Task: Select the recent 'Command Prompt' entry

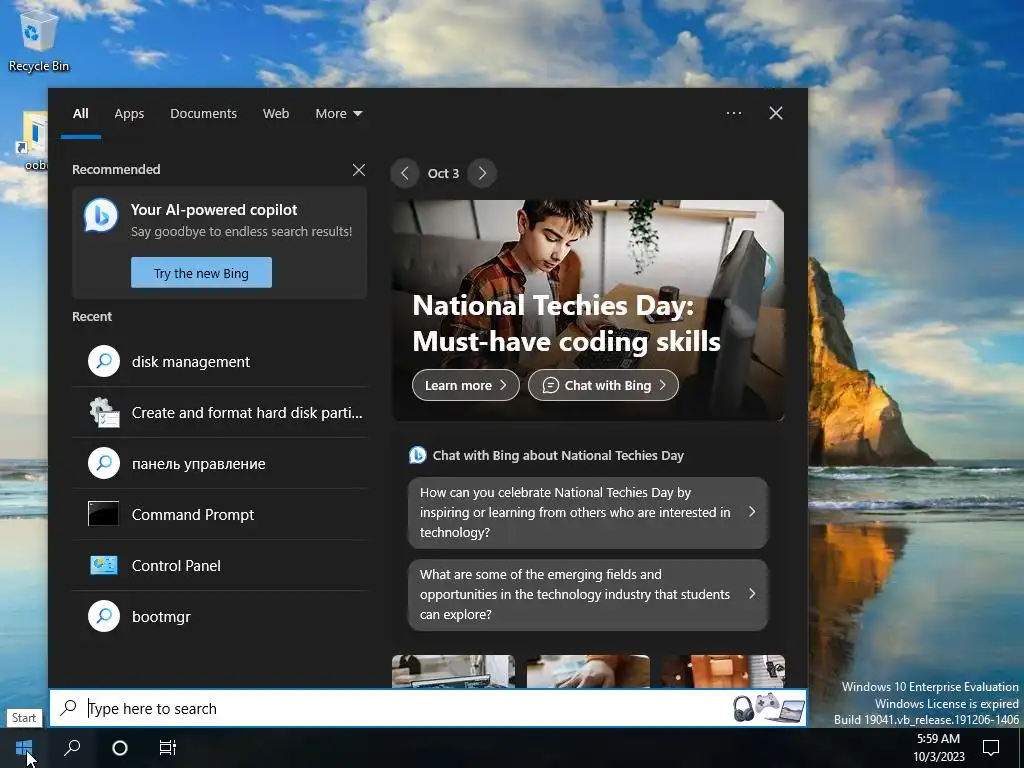Action: (219, 514)
